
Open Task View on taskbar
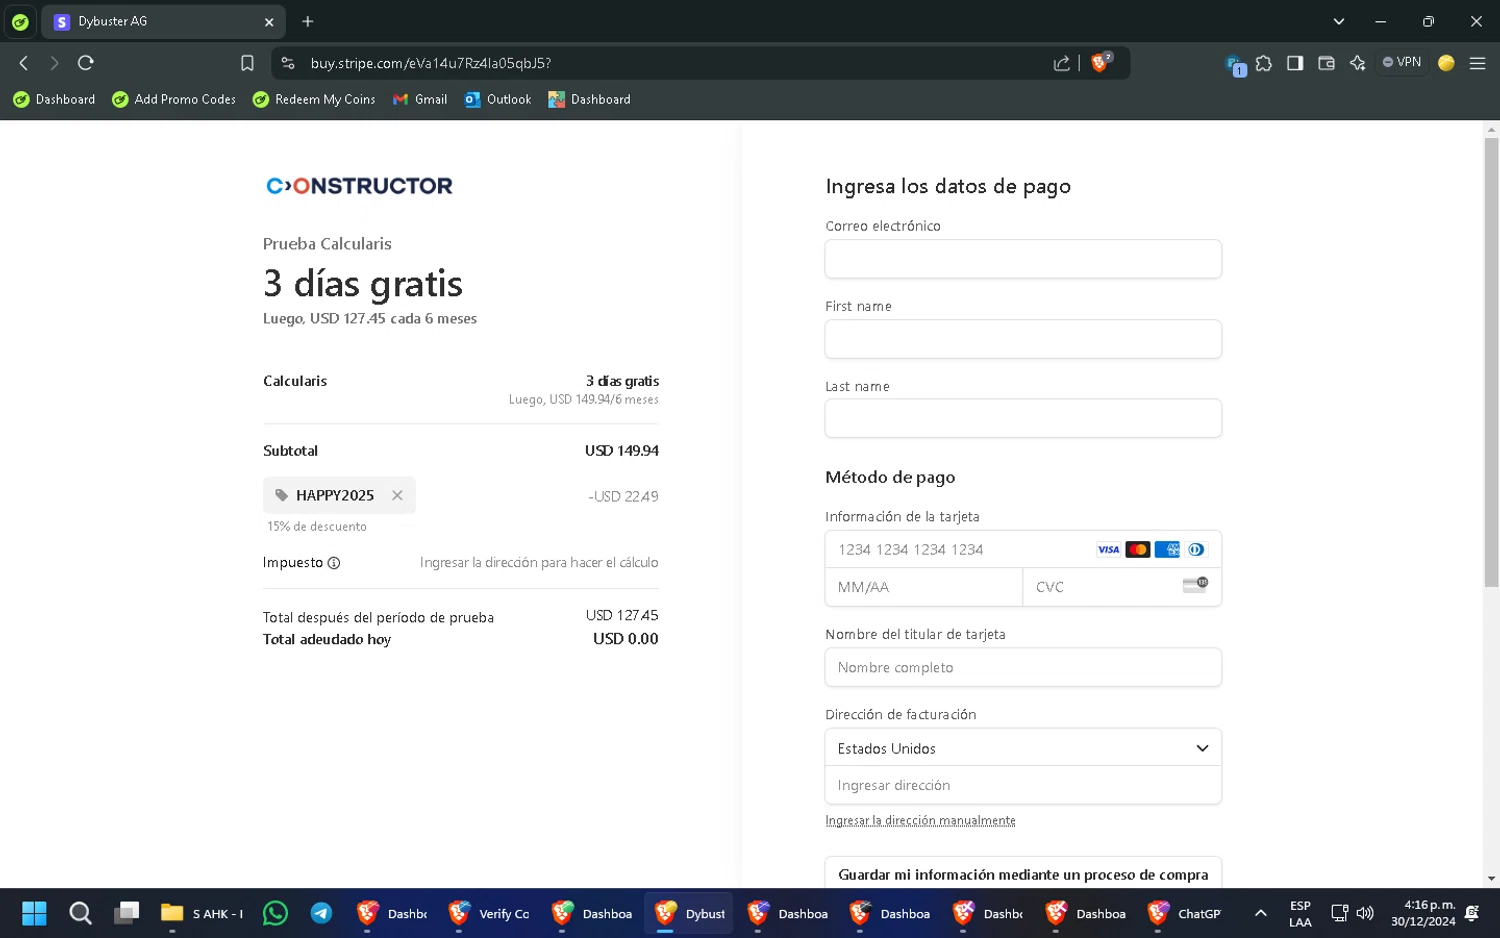coord(126,913)
